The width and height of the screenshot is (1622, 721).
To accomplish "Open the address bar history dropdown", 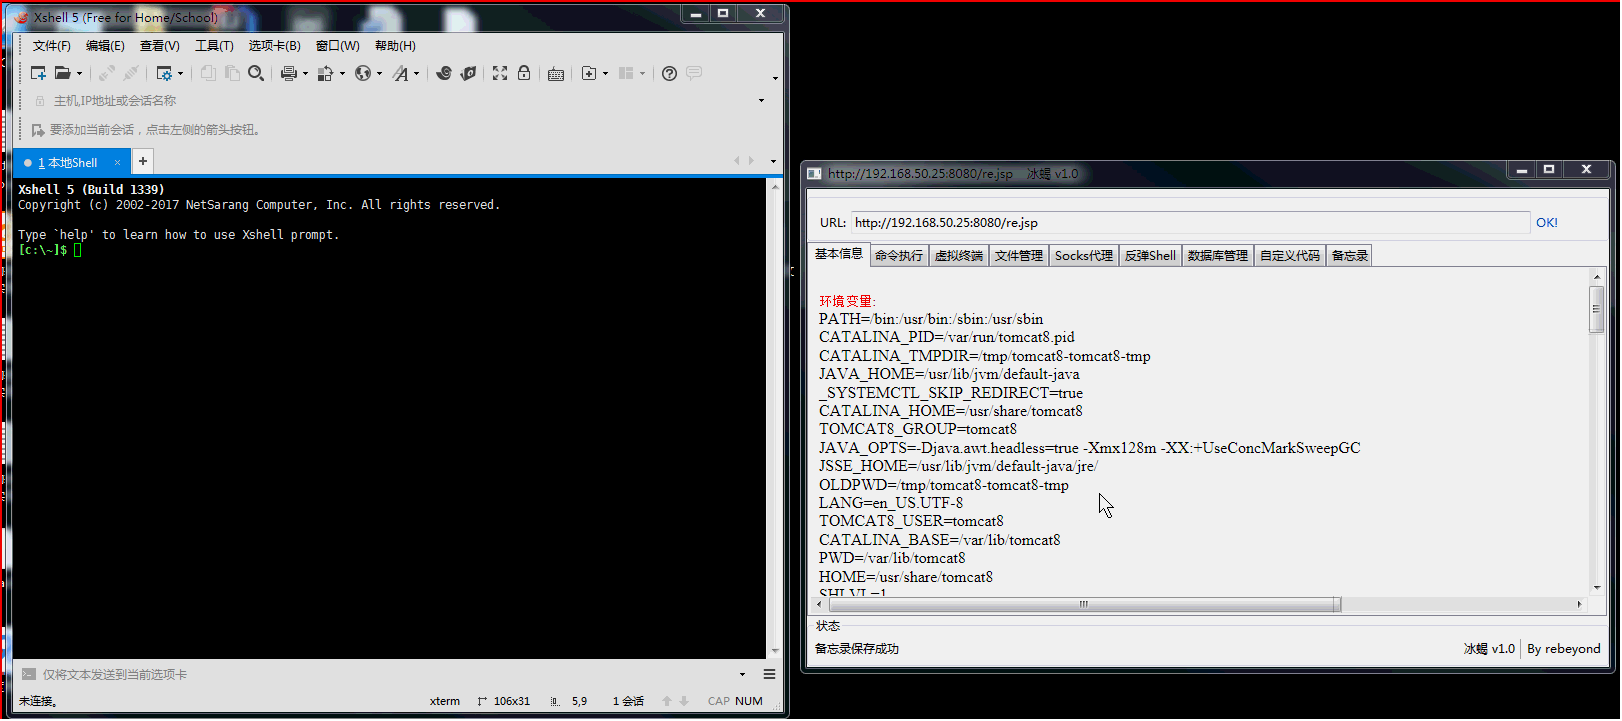I will click(x=761, y=101).
